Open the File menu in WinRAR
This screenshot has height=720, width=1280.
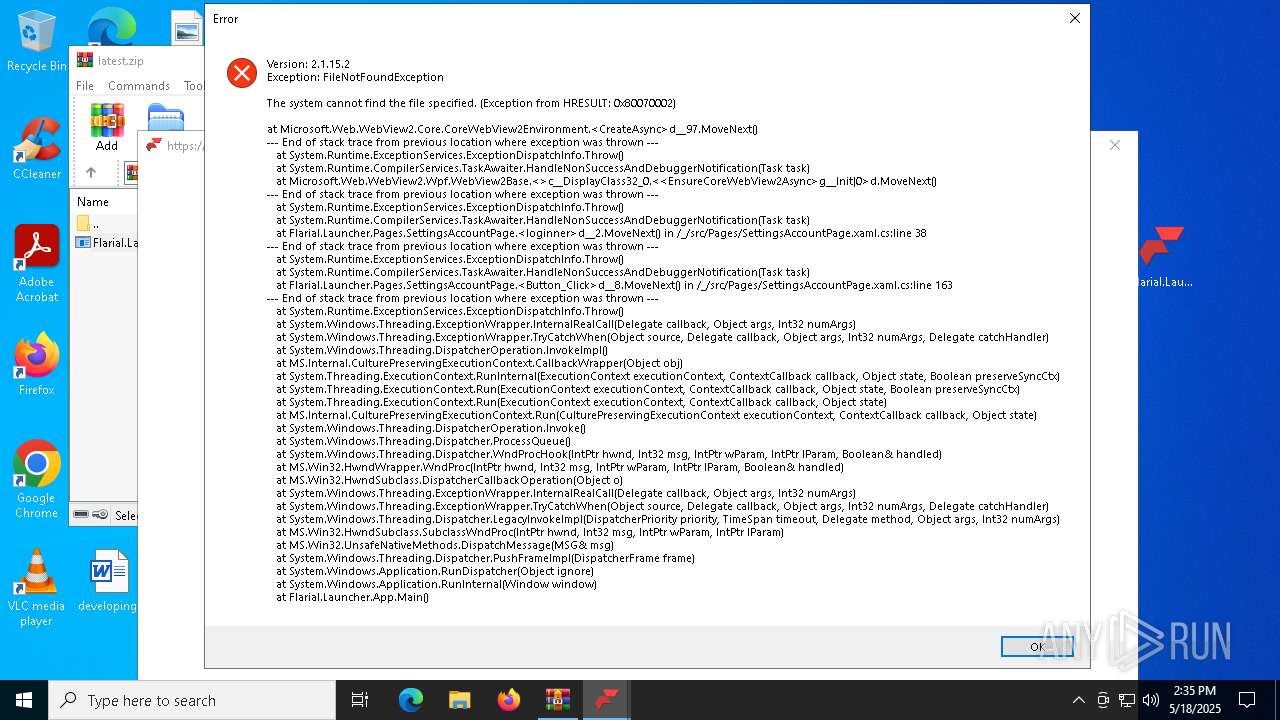tap(85, 86)
